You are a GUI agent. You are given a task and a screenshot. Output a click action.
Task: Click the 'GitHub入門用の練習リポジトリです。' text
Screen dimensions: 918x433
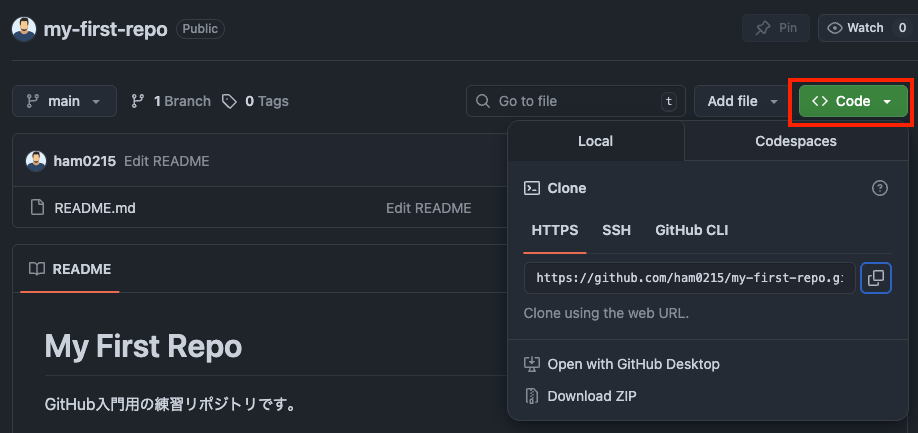[170, 404]
